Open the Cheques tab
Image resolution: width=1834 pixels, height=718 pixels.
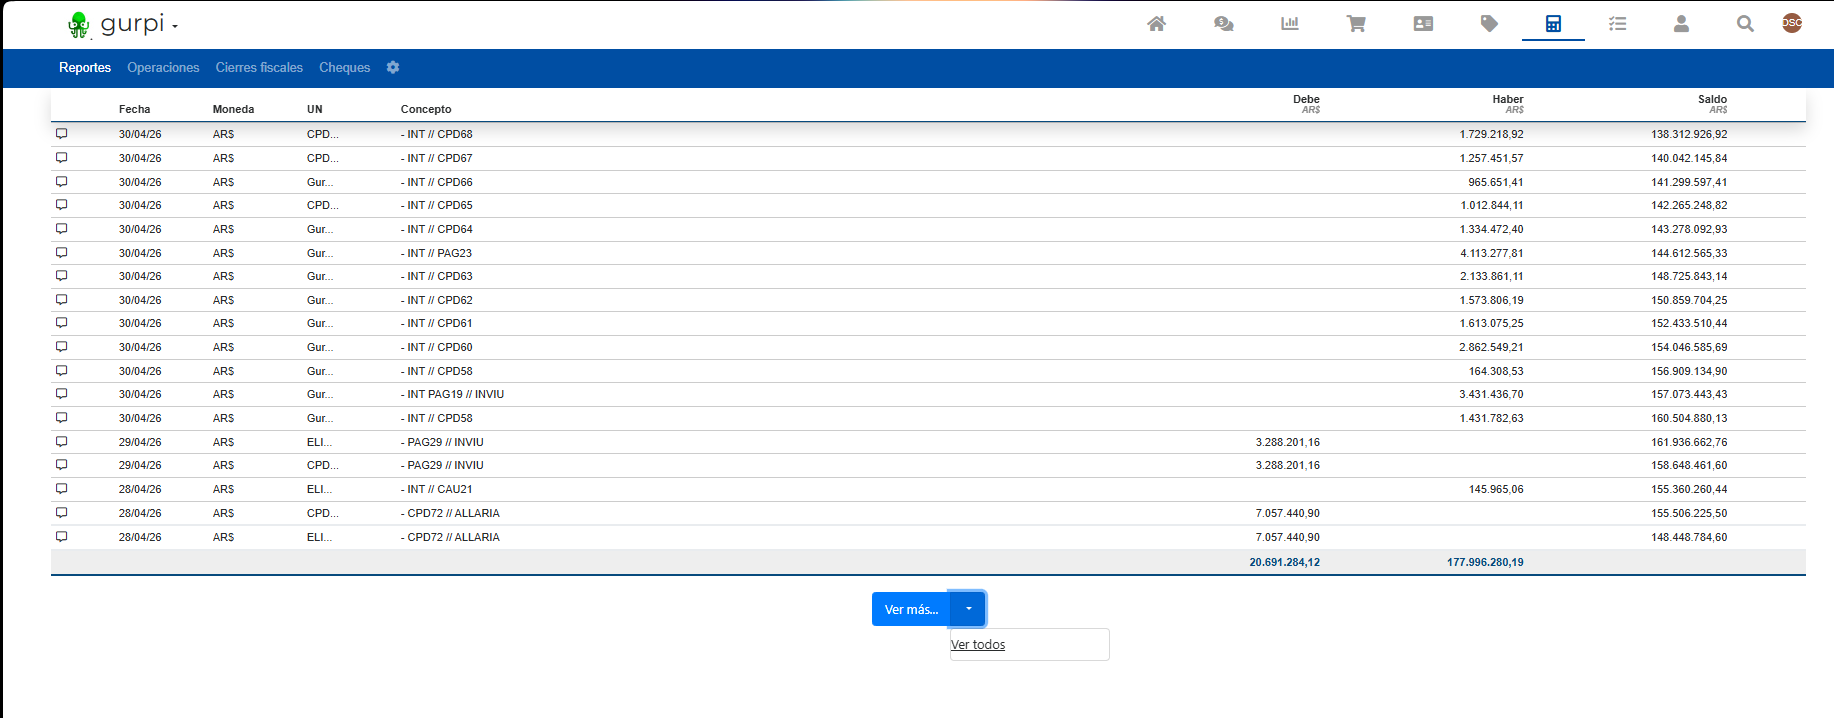click(344, 67)
